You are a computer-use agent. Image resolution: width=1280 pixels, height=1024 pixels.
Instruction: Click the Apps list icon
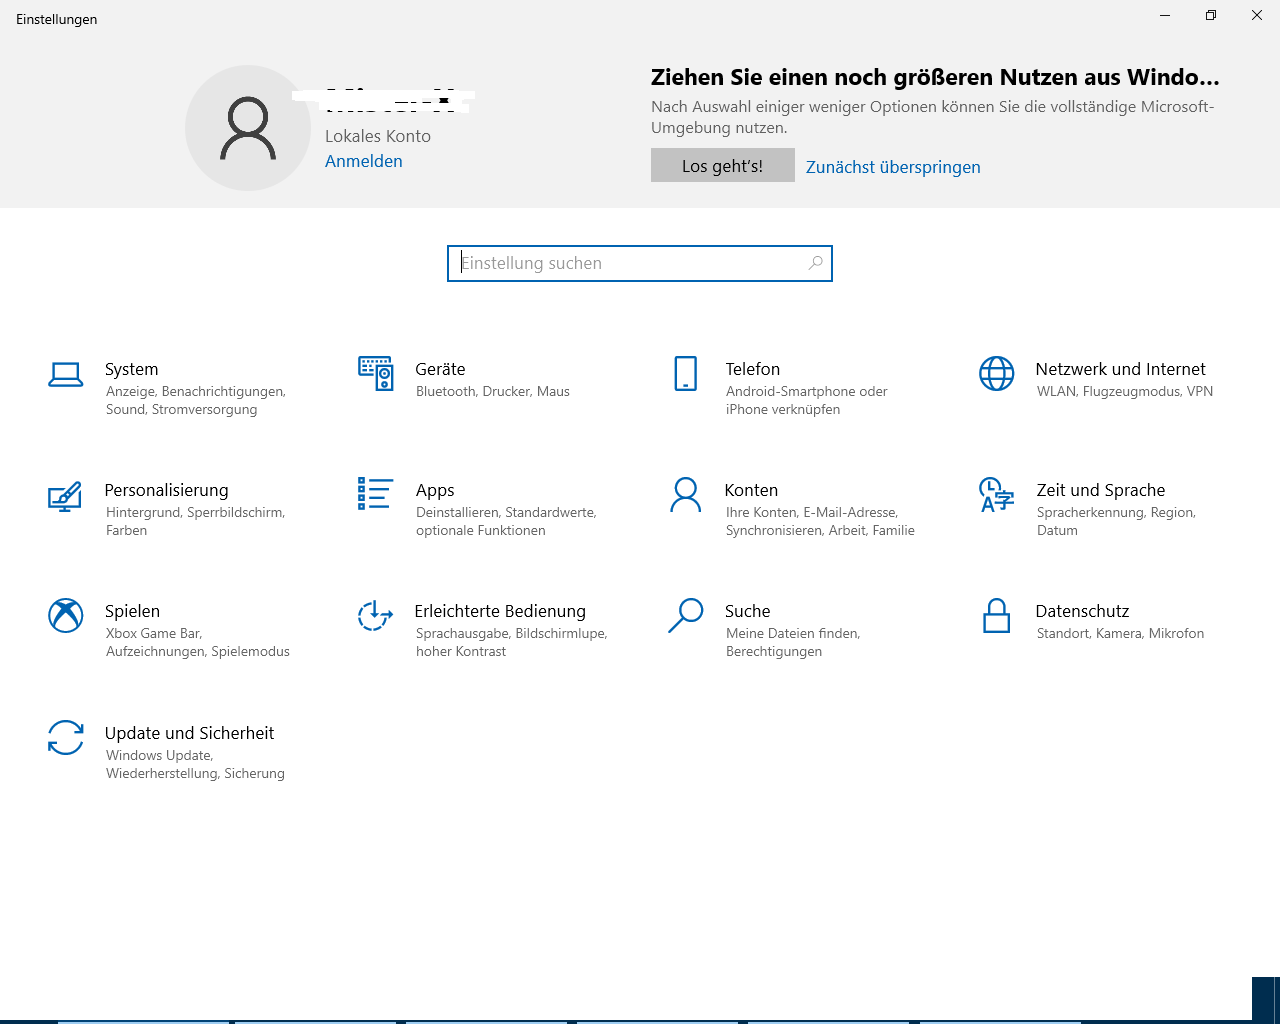[375, 494]
